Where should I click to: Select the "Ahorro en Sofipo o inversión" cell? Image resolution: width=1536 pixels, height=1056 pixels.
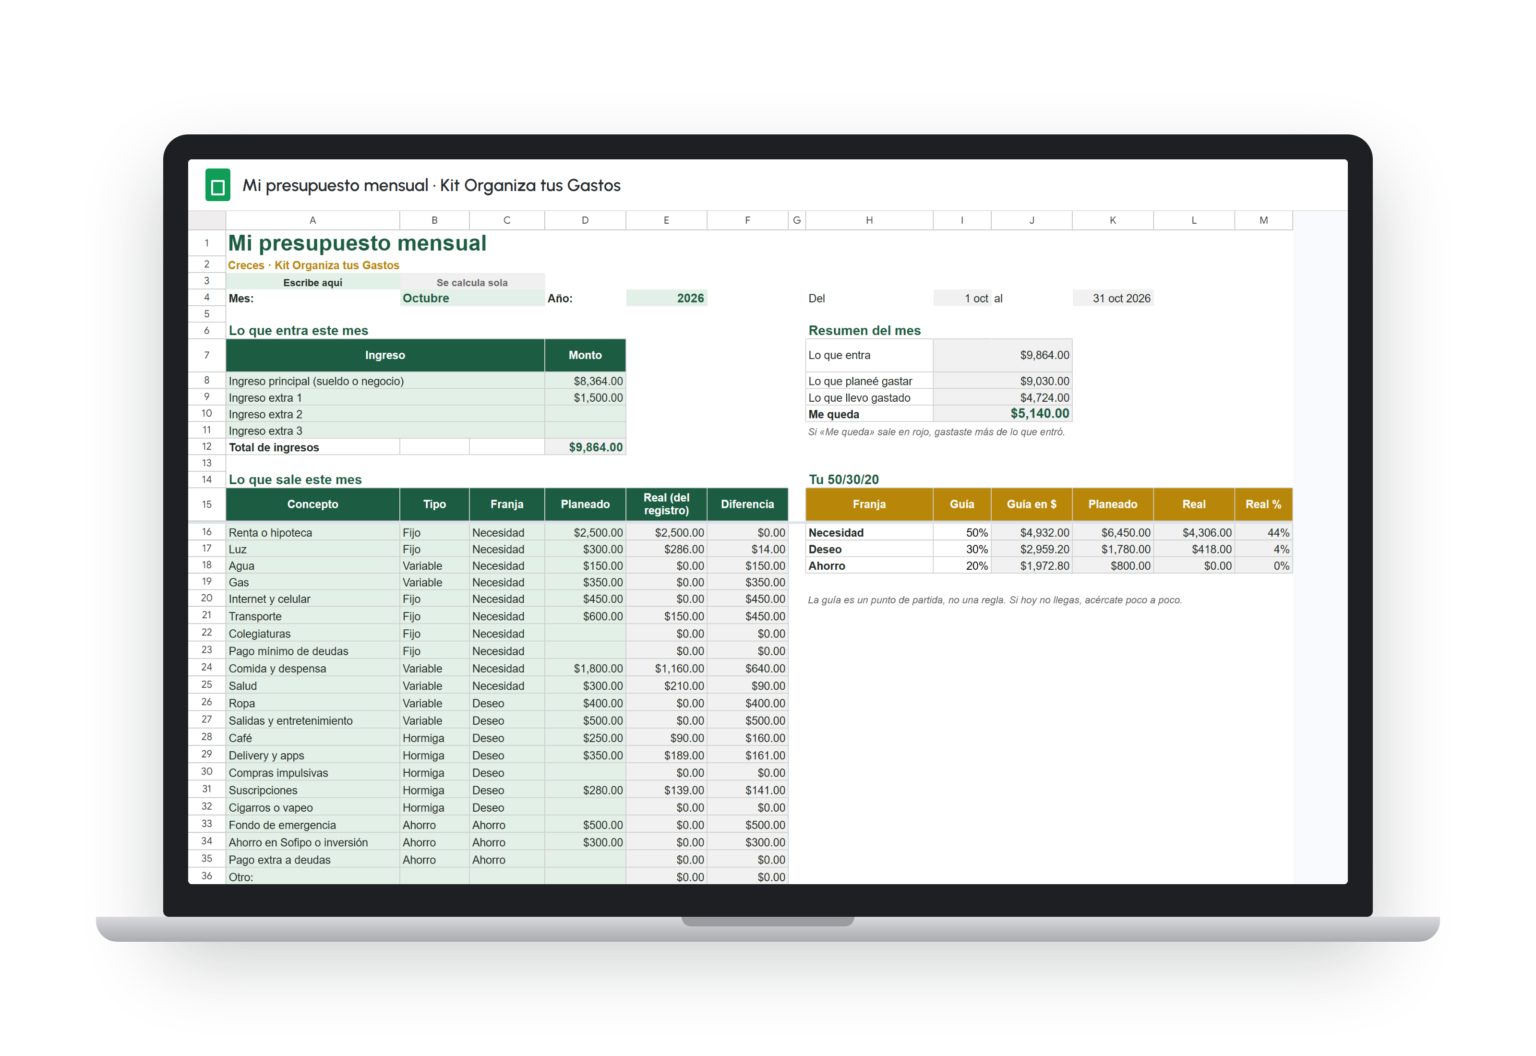click(x=312, y=842)
